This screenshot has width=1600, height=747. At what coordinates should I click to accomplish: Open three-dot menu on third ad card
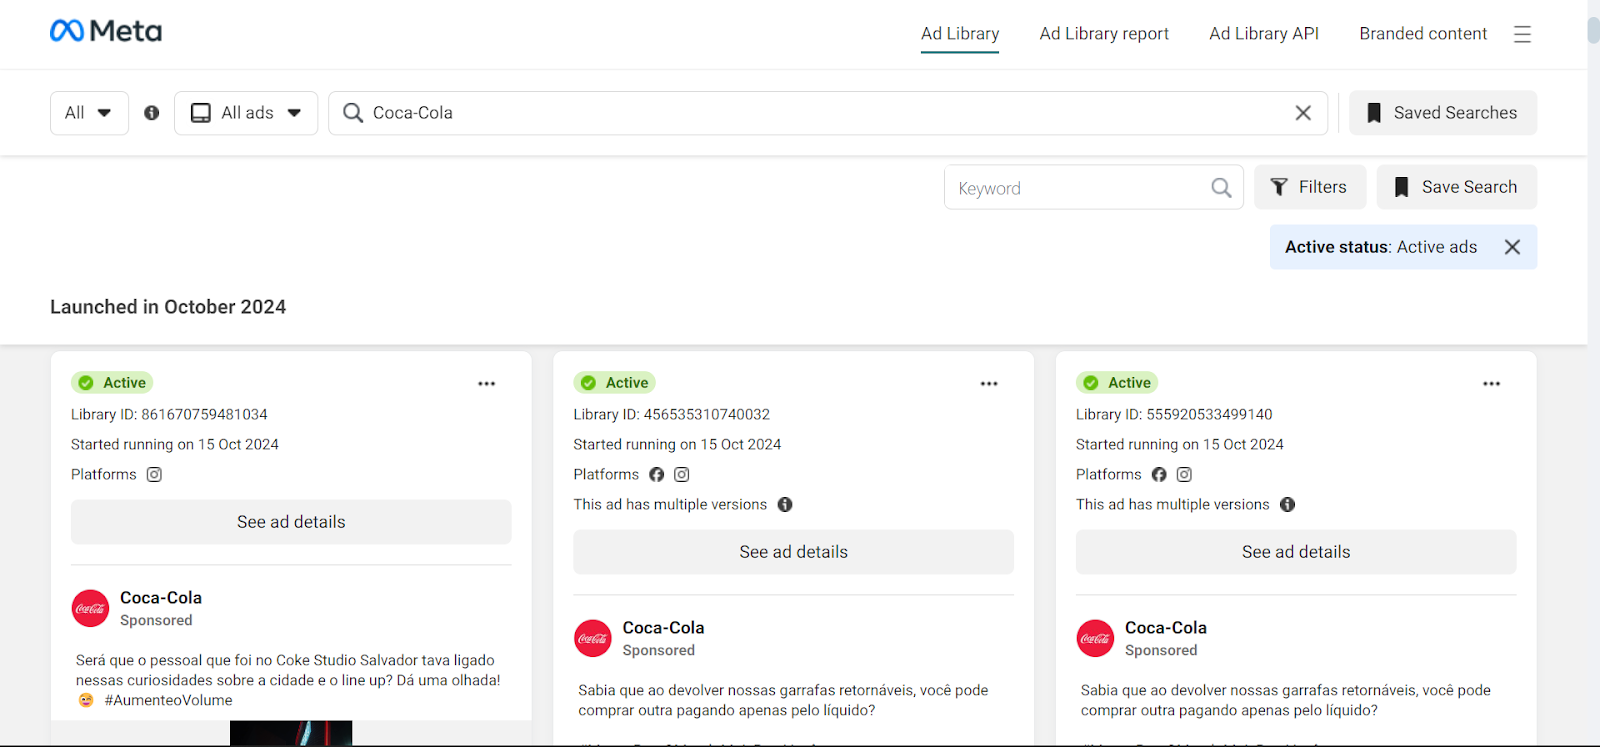click(1491, 384)
